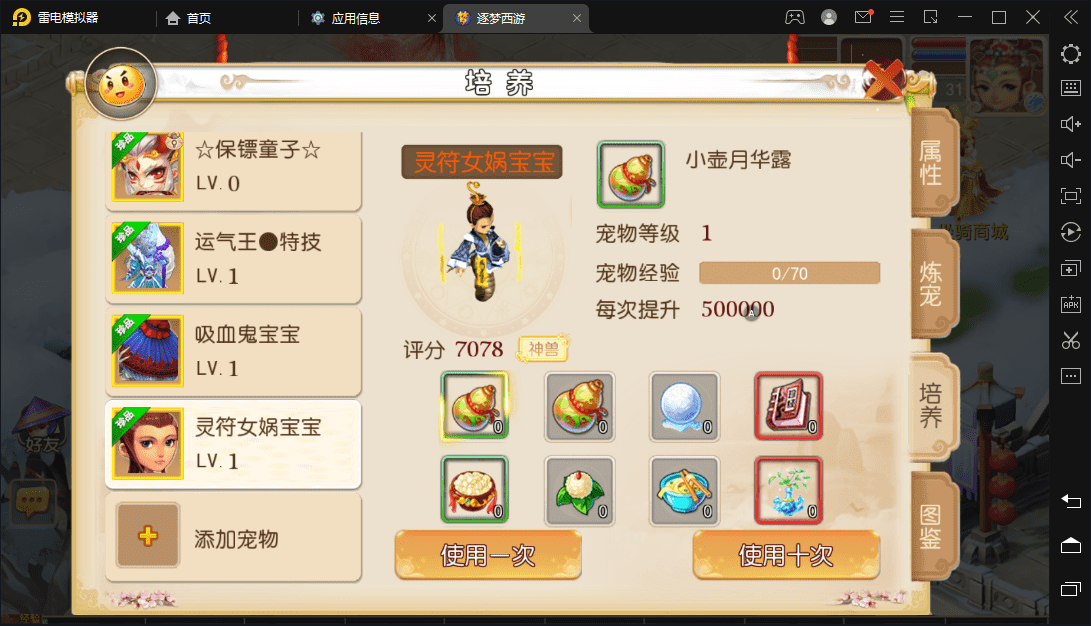Click the 使用一次 button
This screenshot has height=626, width=1091.
point(488,555)
